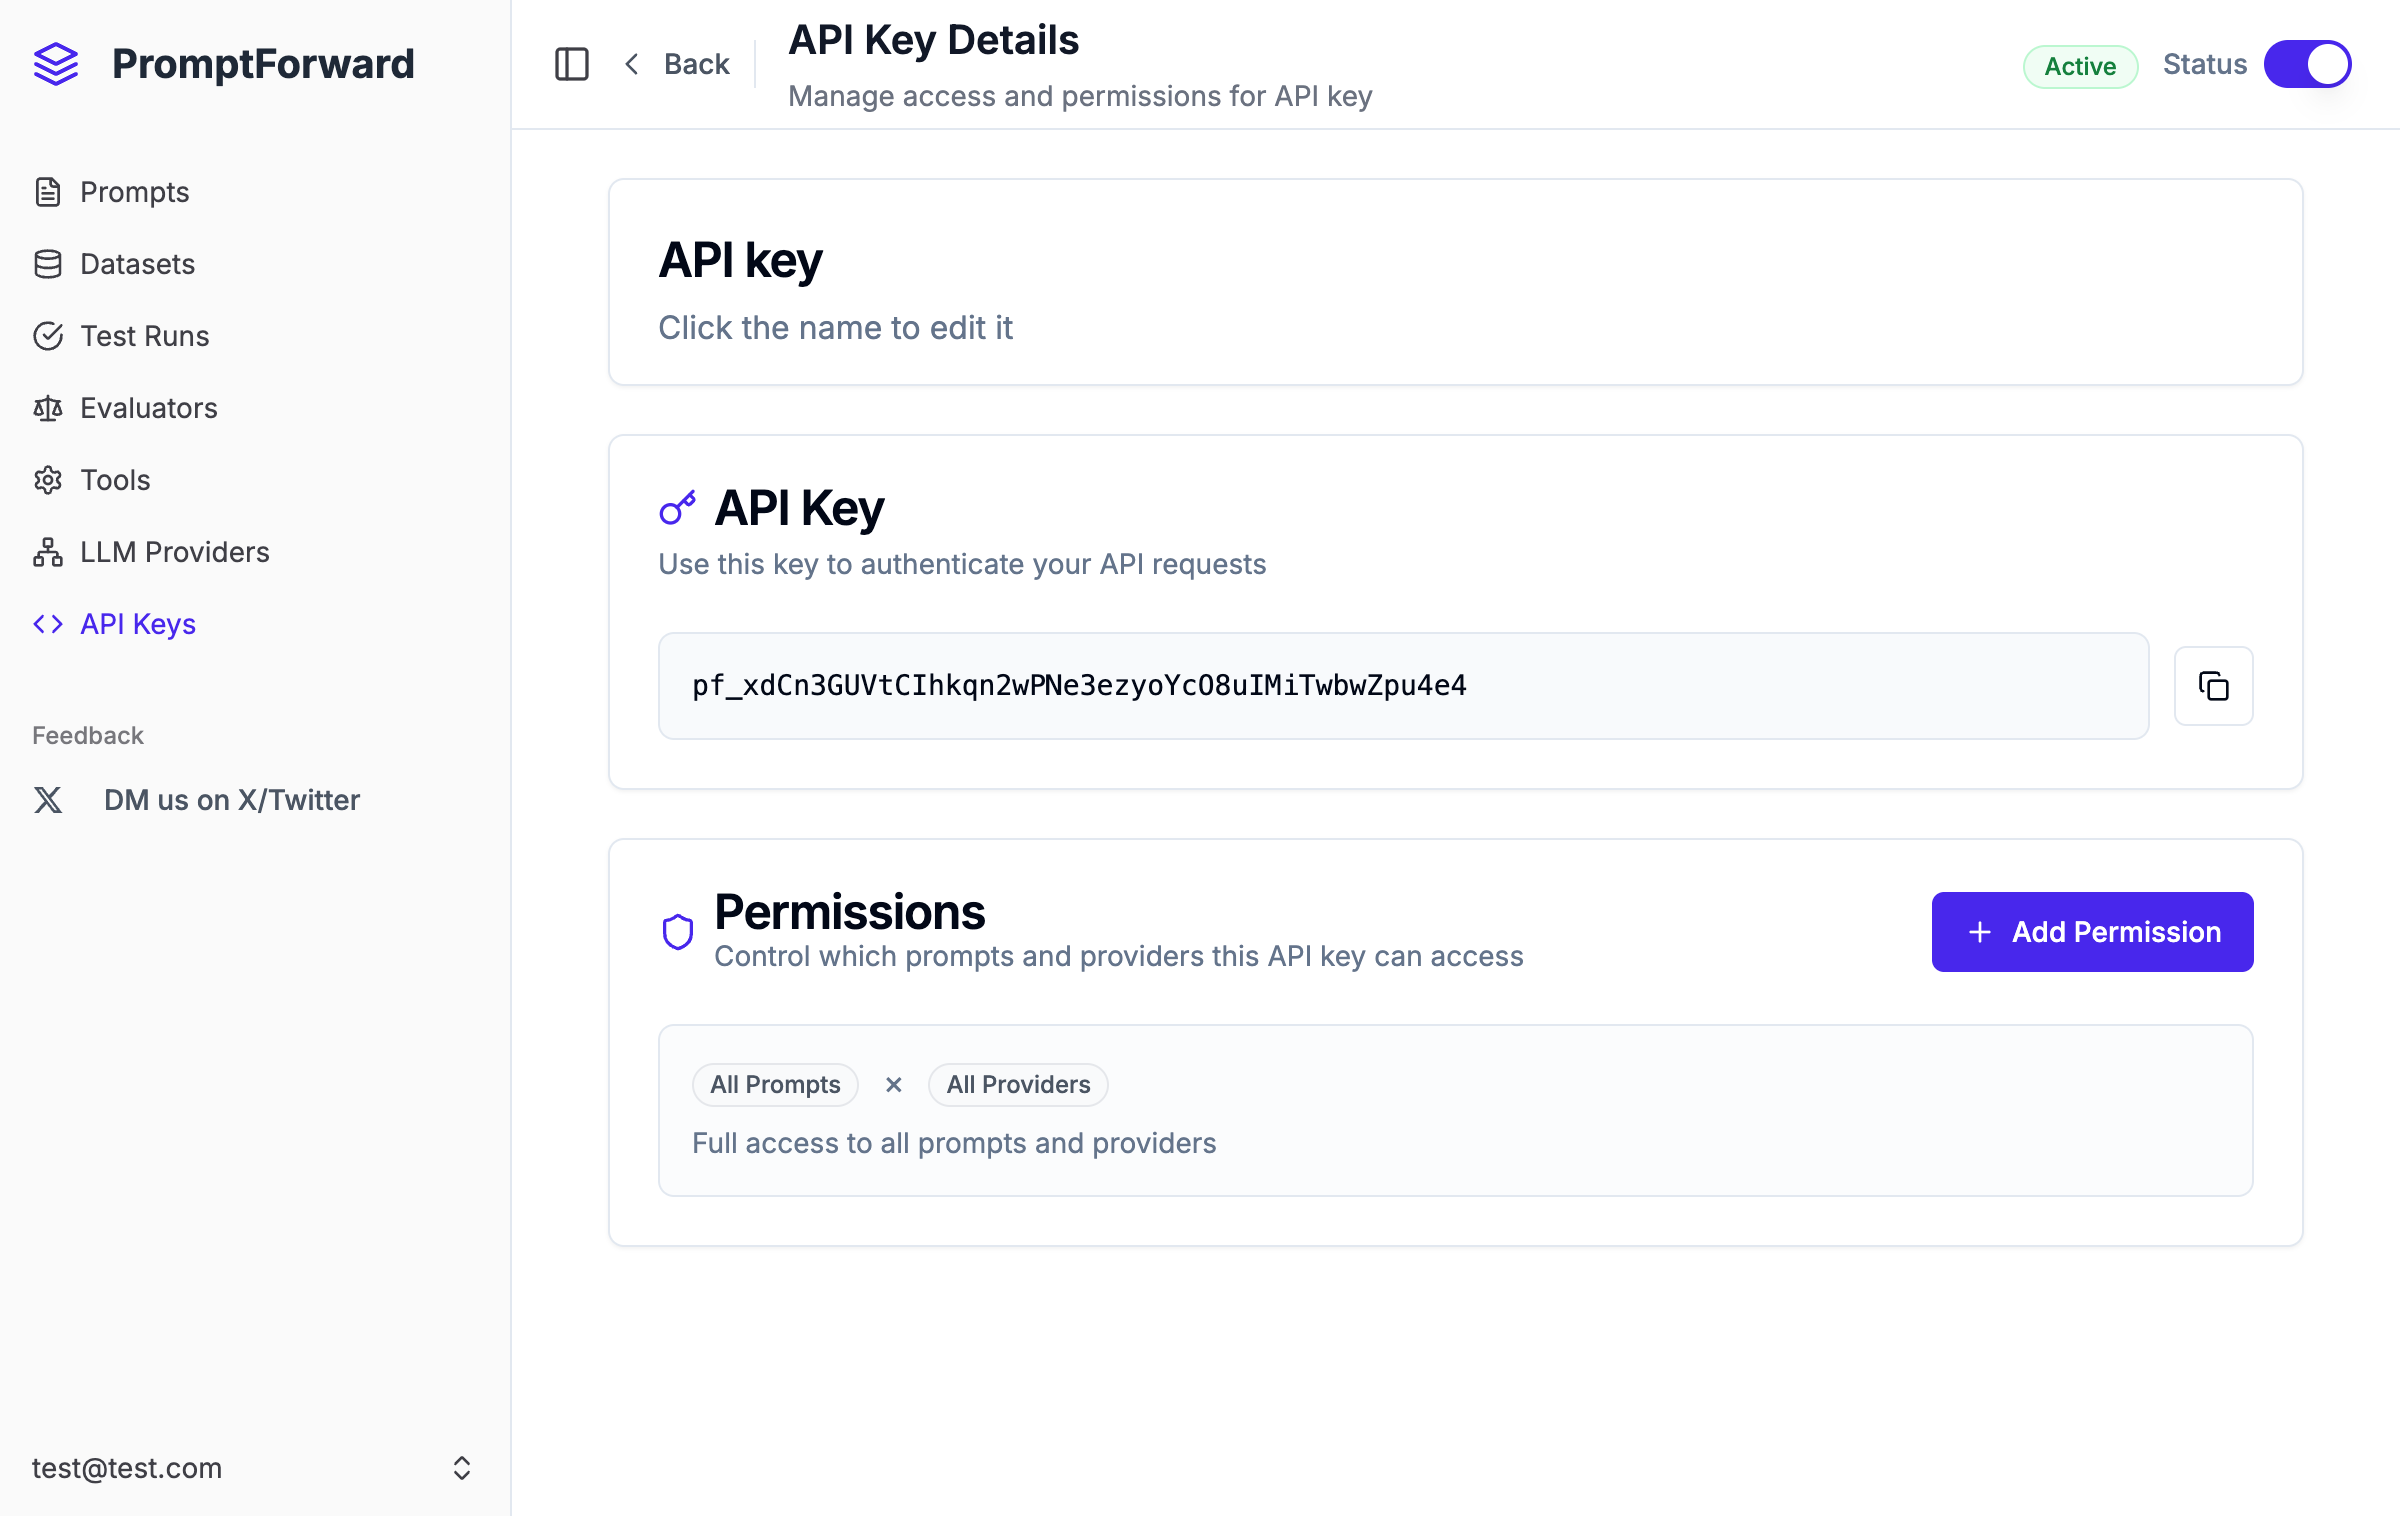Click the Back chevron arrow
The width and height of the screenshot is (2400, 1516).
(x=631, y=63)
